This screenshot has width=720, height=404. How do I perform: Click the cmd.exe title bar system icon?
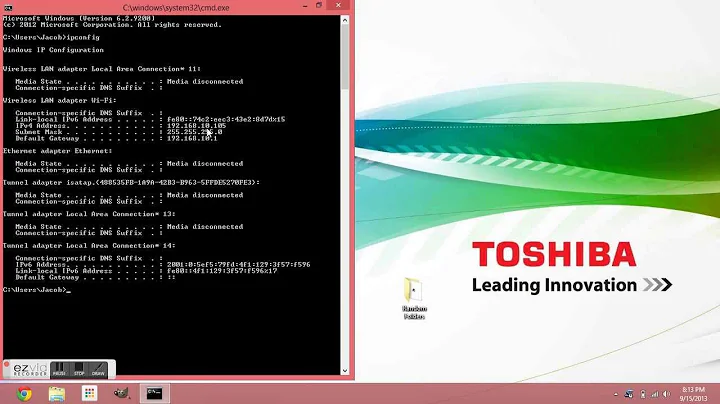(8, 7)
